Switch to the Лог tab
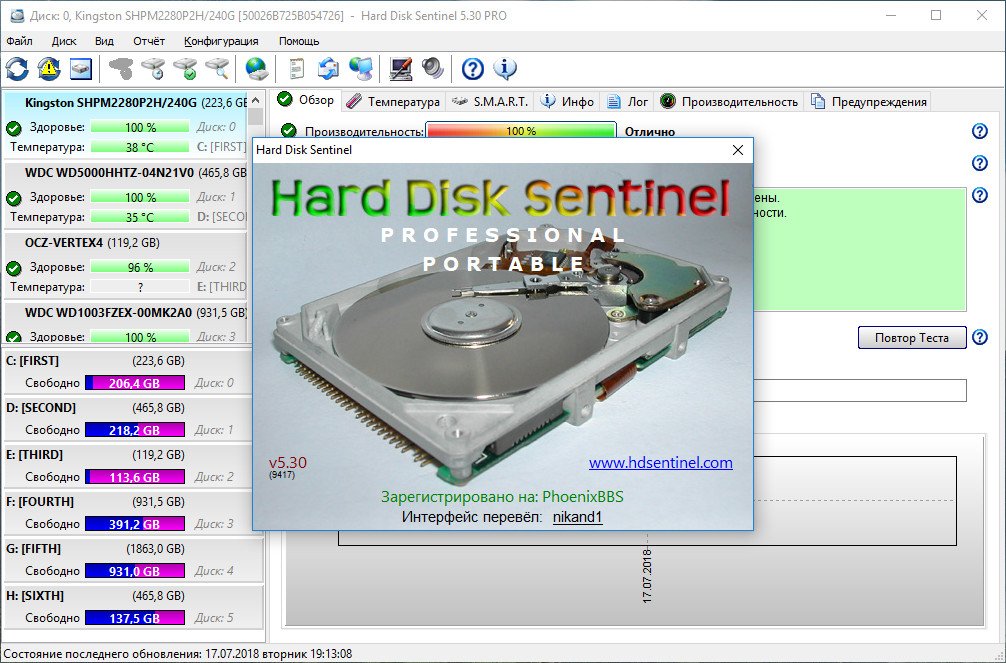 pos(627,101)
